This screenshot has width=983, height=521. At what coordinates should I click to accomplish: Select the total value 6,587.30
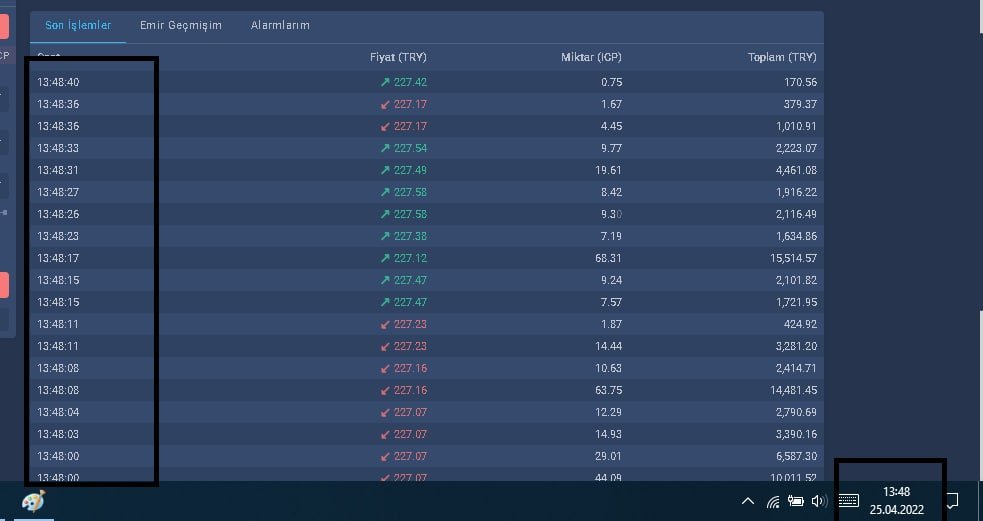pos(796,456)
